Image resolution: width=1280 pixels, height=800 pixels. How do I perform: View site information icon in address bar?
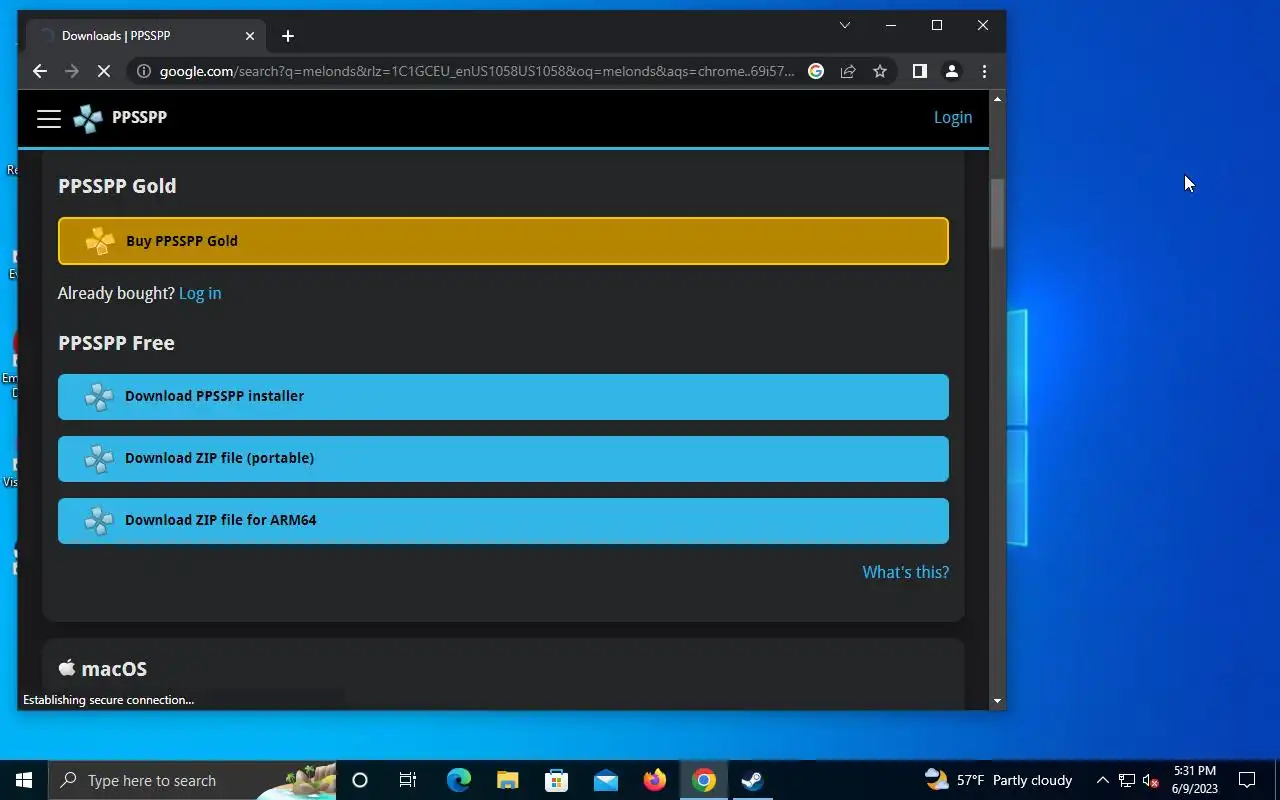[144, 71]
